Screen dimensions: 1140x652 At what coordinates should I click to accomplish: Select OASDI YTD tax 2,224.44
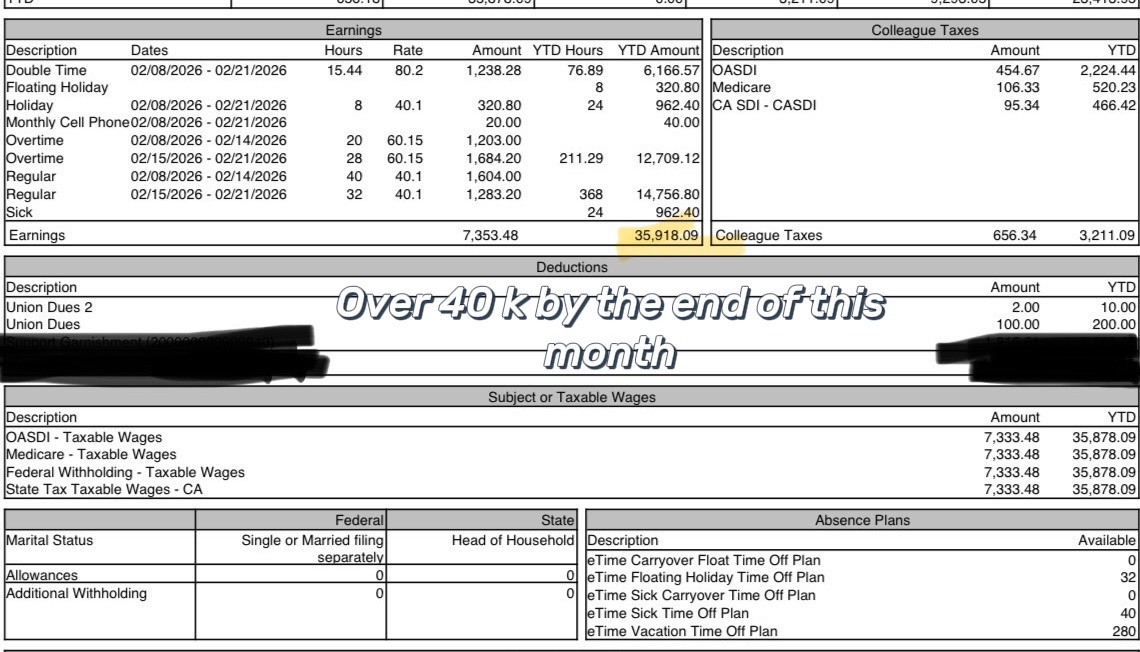1108,71
